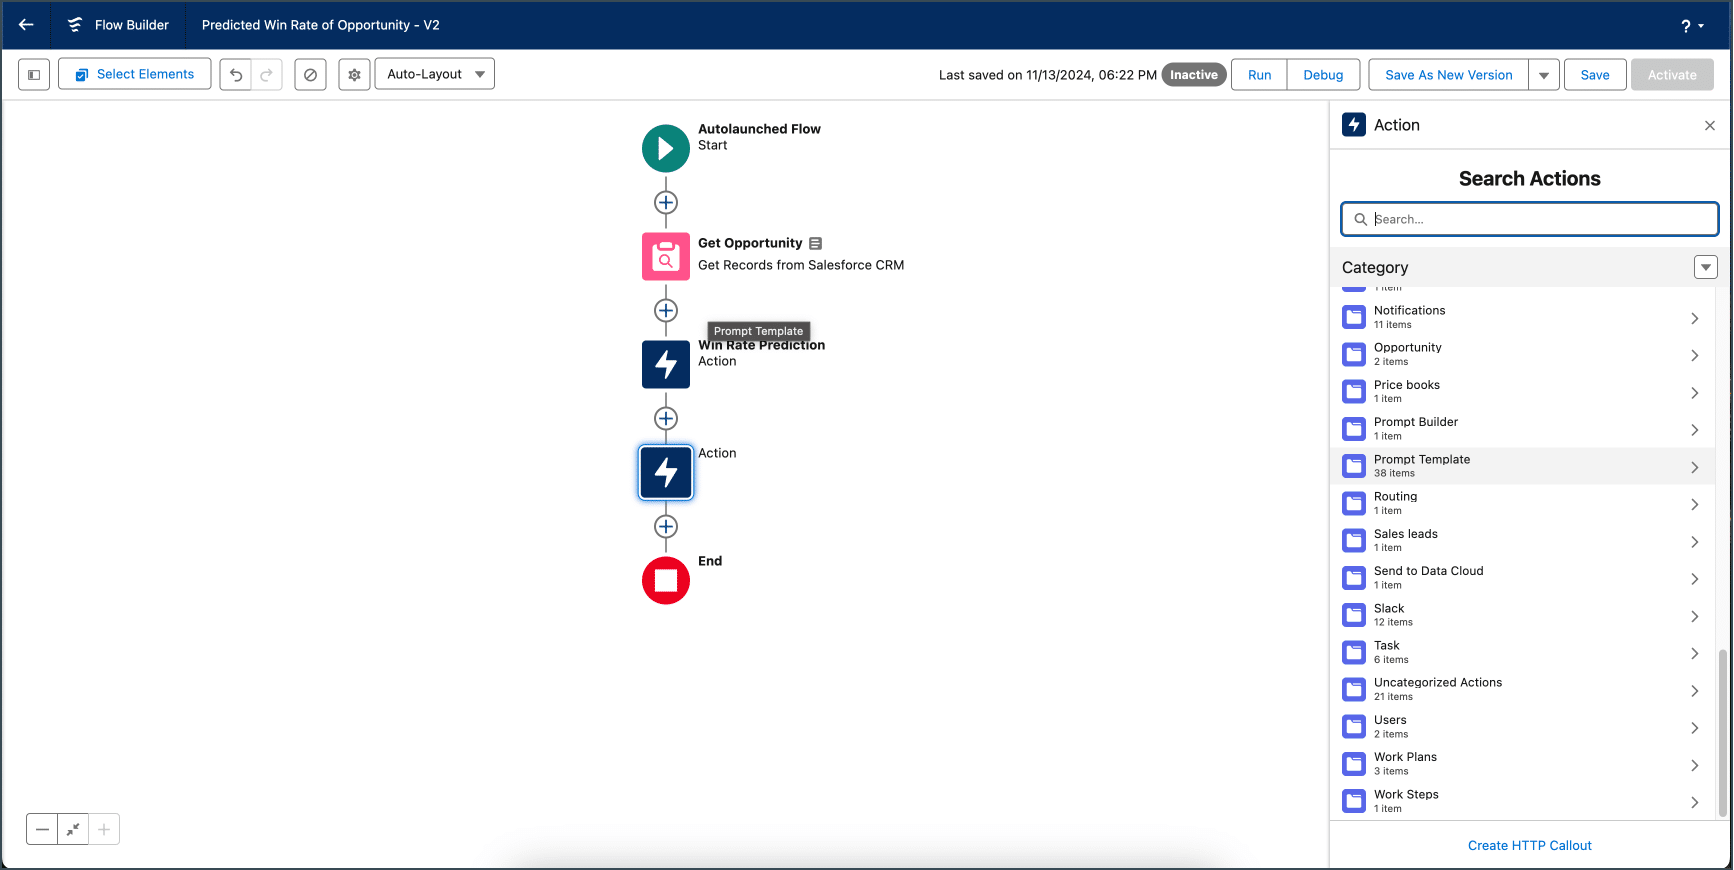The image size is (1734, 870).
Task: Open the Opportunity category
Action: click(x=1522, y=355)
